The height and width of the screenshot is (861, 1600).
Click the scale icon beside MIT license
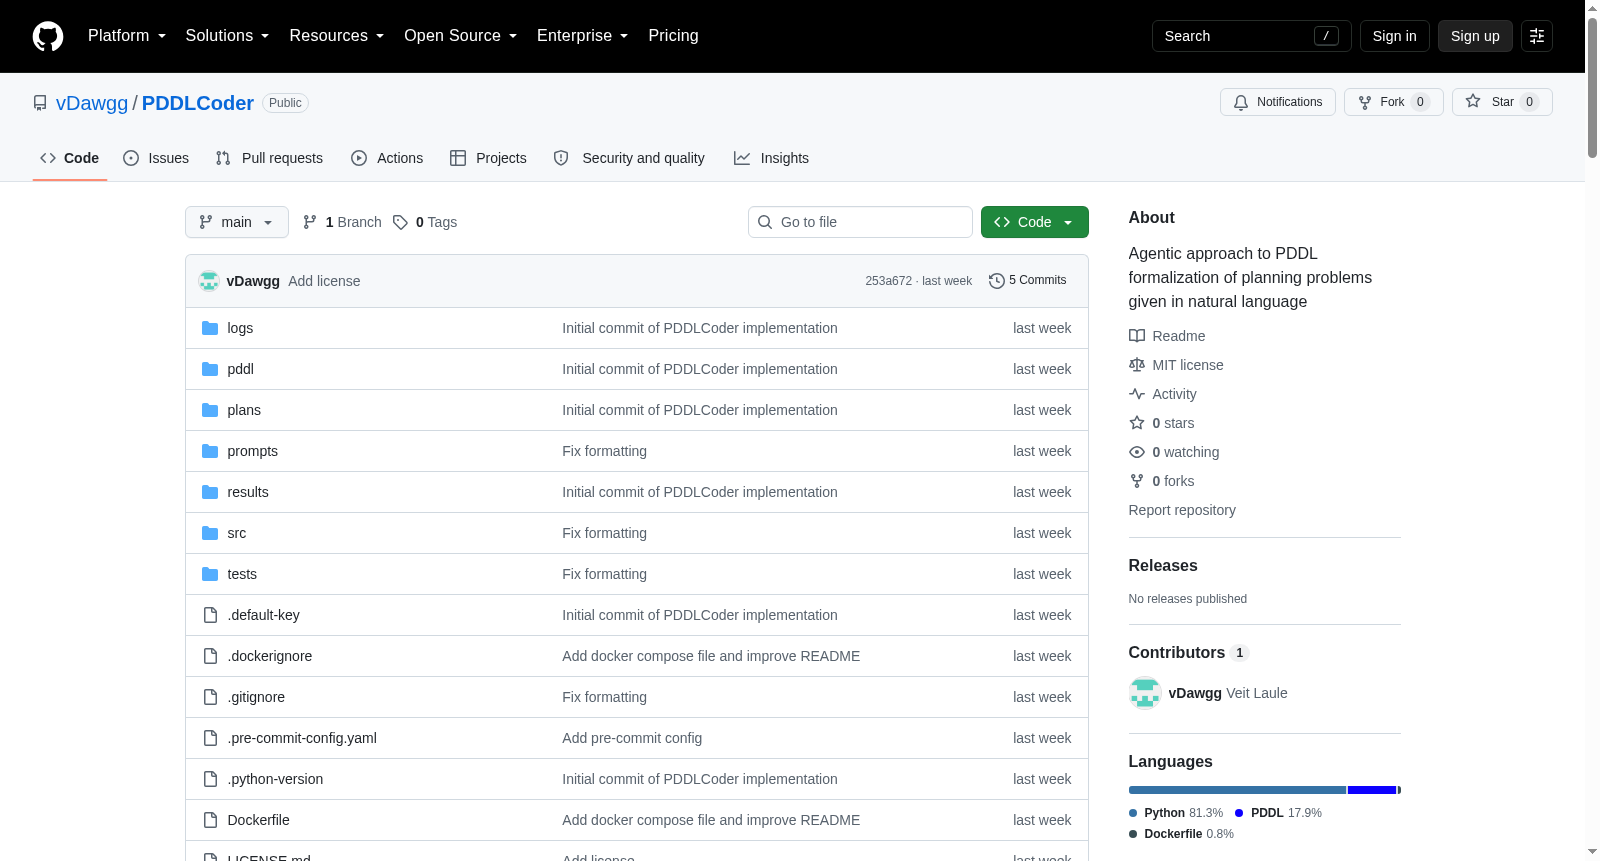pyautogui.click(x=1137, y=365)
